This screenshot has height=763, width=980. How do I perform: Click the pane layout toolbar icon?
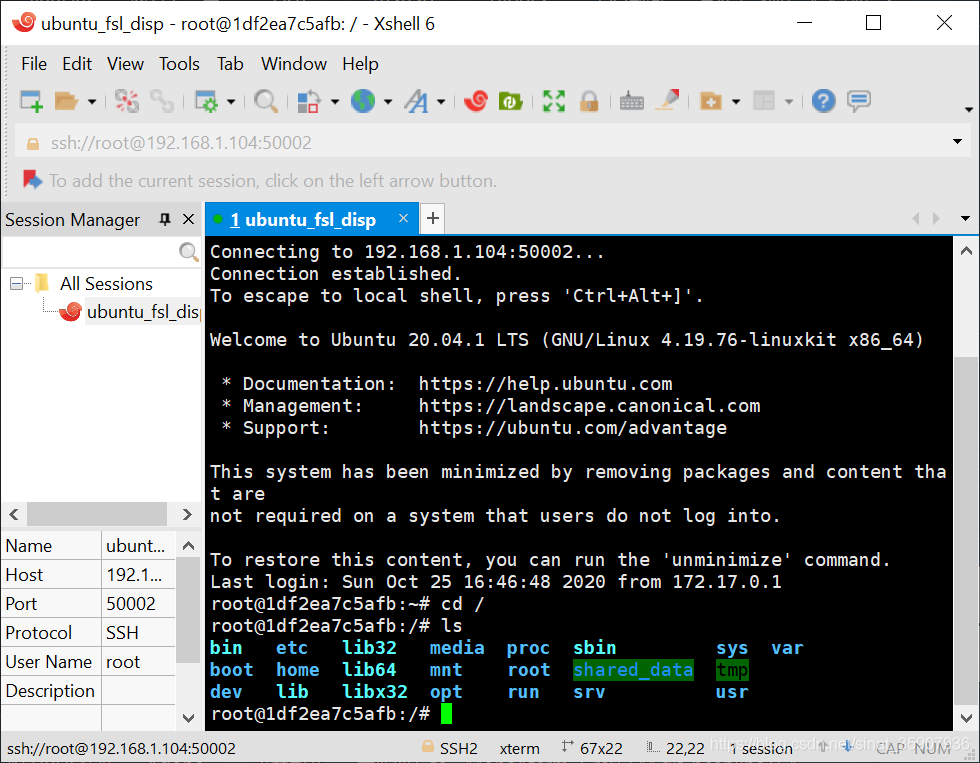click(764, 101)
